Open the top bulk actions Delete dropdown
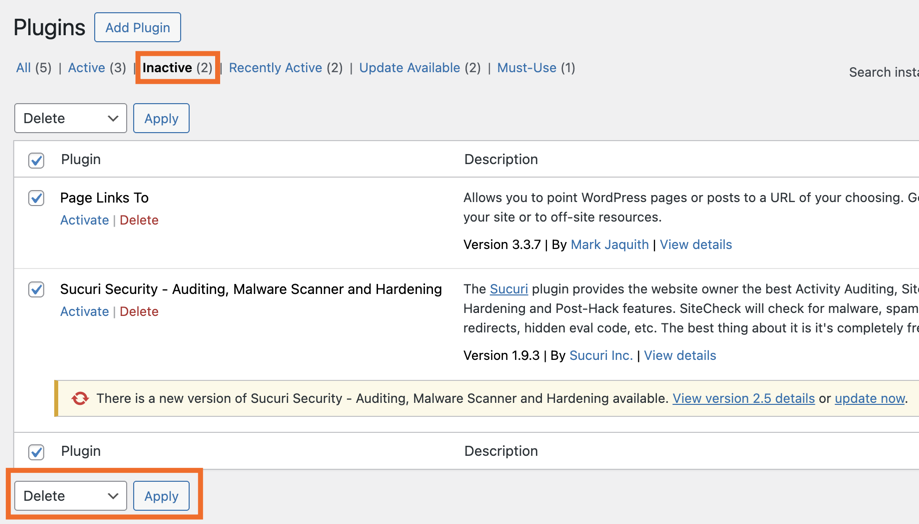This screenshot has height=524, width=919. (70, 118)
